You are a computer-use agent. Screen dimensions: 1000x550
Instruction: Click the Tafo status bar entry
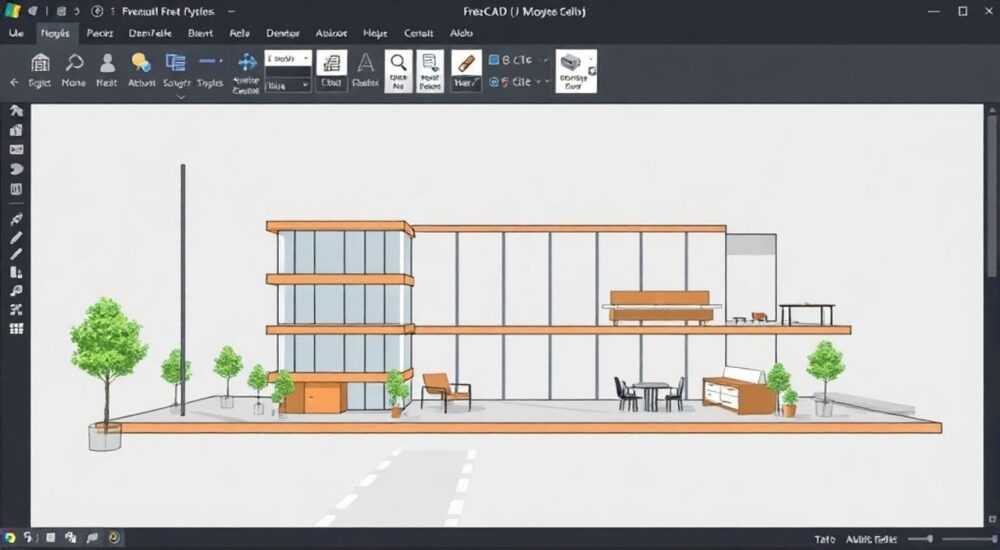(x=825, y=540)
